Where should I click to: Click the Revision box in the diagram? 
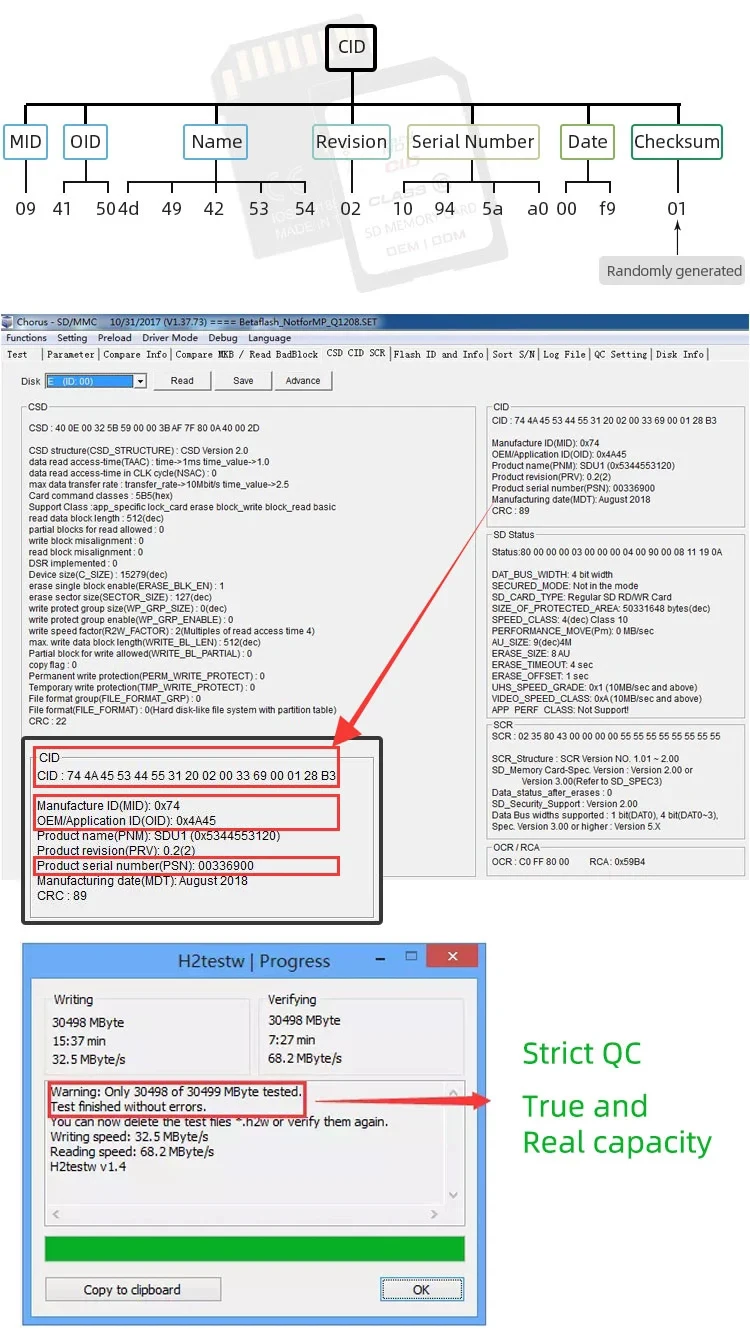click(x=351, y=142)
